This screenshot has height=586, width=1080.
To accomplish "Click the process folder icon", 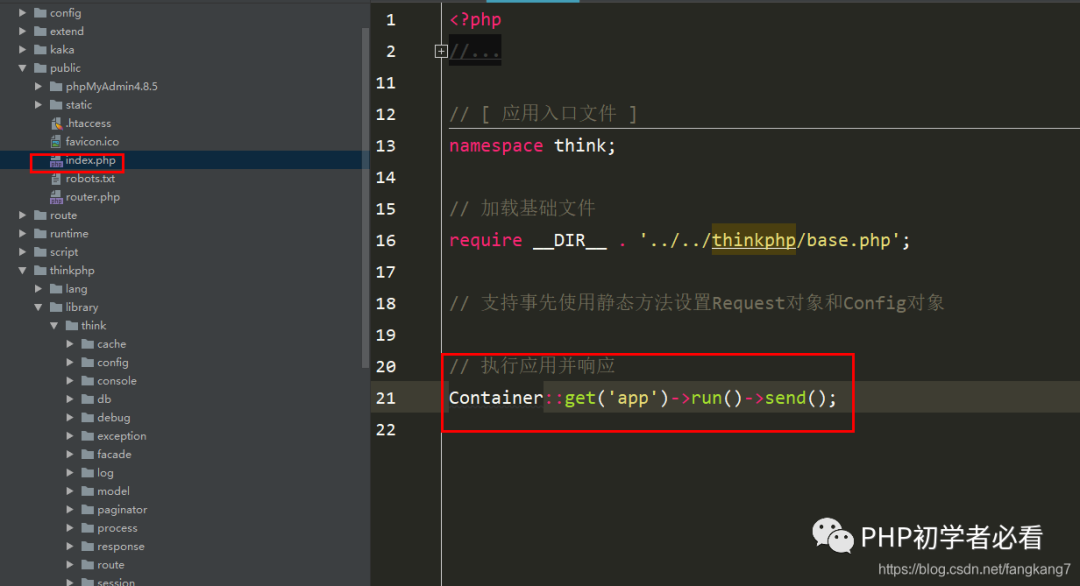I will (x=87, y=528).
